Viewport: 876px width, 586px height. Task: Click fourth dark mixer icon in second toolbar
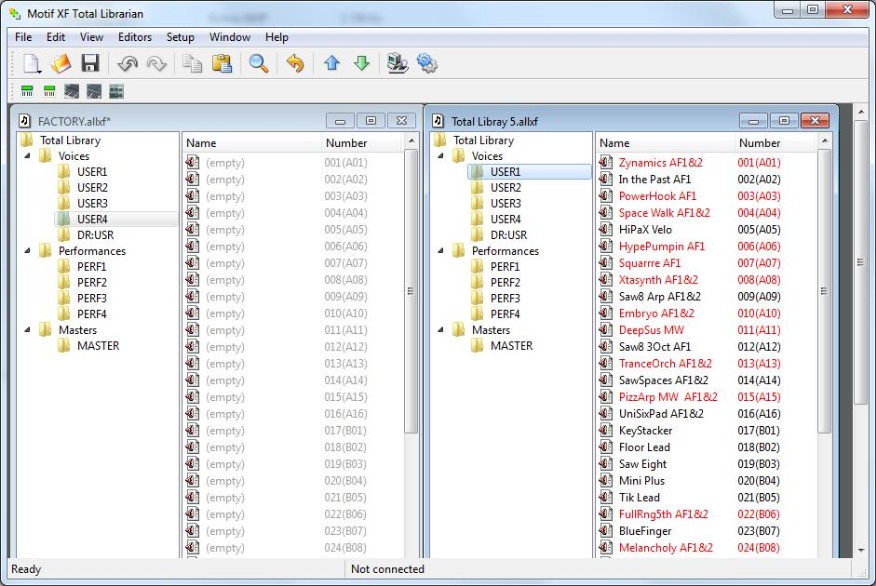click(x=94, y=91)
